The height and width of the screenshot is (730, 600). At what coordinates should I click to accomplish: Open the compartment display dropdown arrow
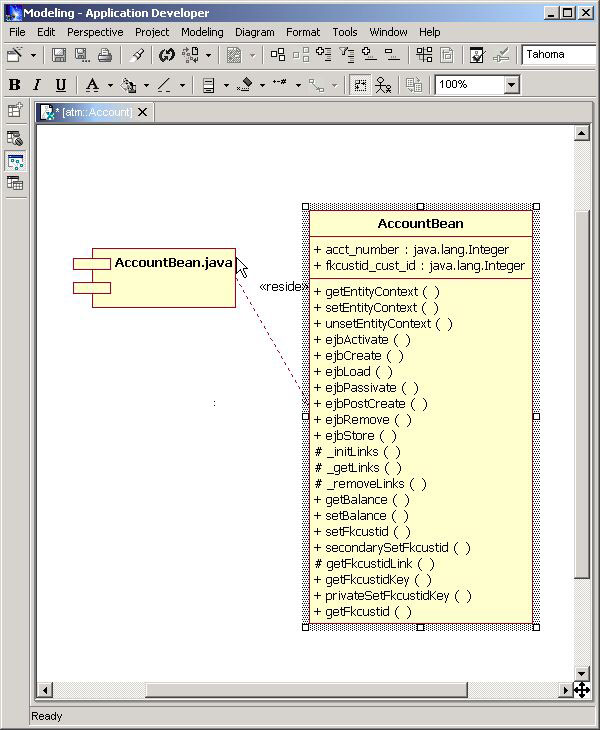pos(226,85)
